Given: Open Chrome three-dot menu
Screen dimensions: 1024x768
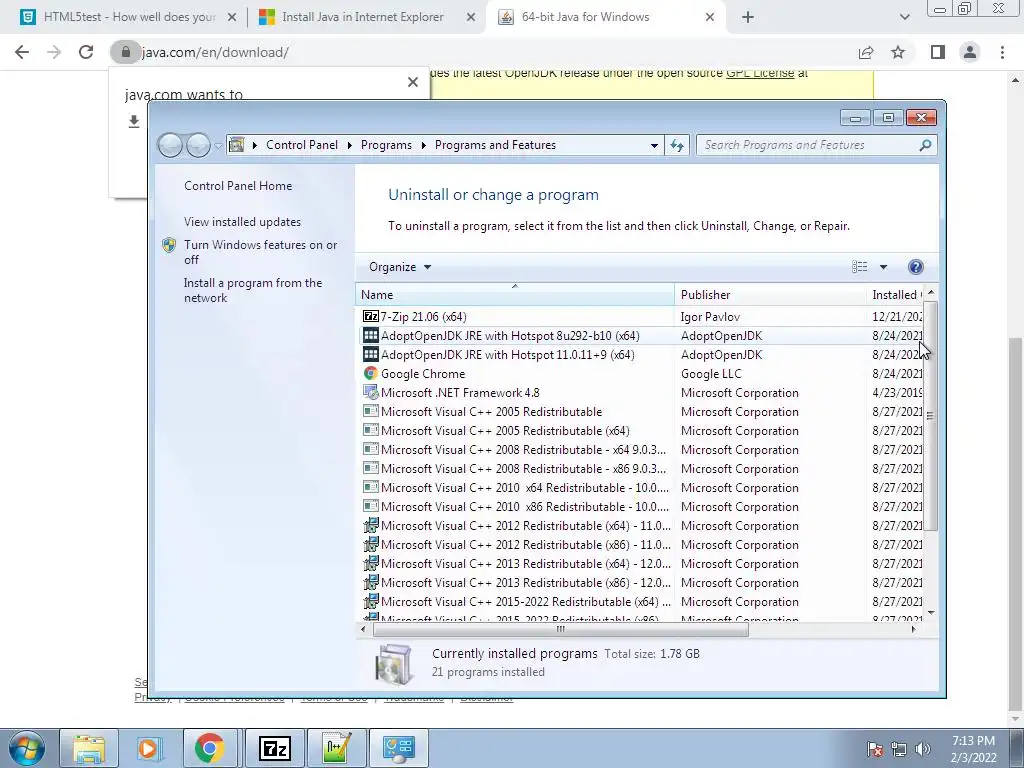Looking at the screenshot, I should tap(1002, 52).
